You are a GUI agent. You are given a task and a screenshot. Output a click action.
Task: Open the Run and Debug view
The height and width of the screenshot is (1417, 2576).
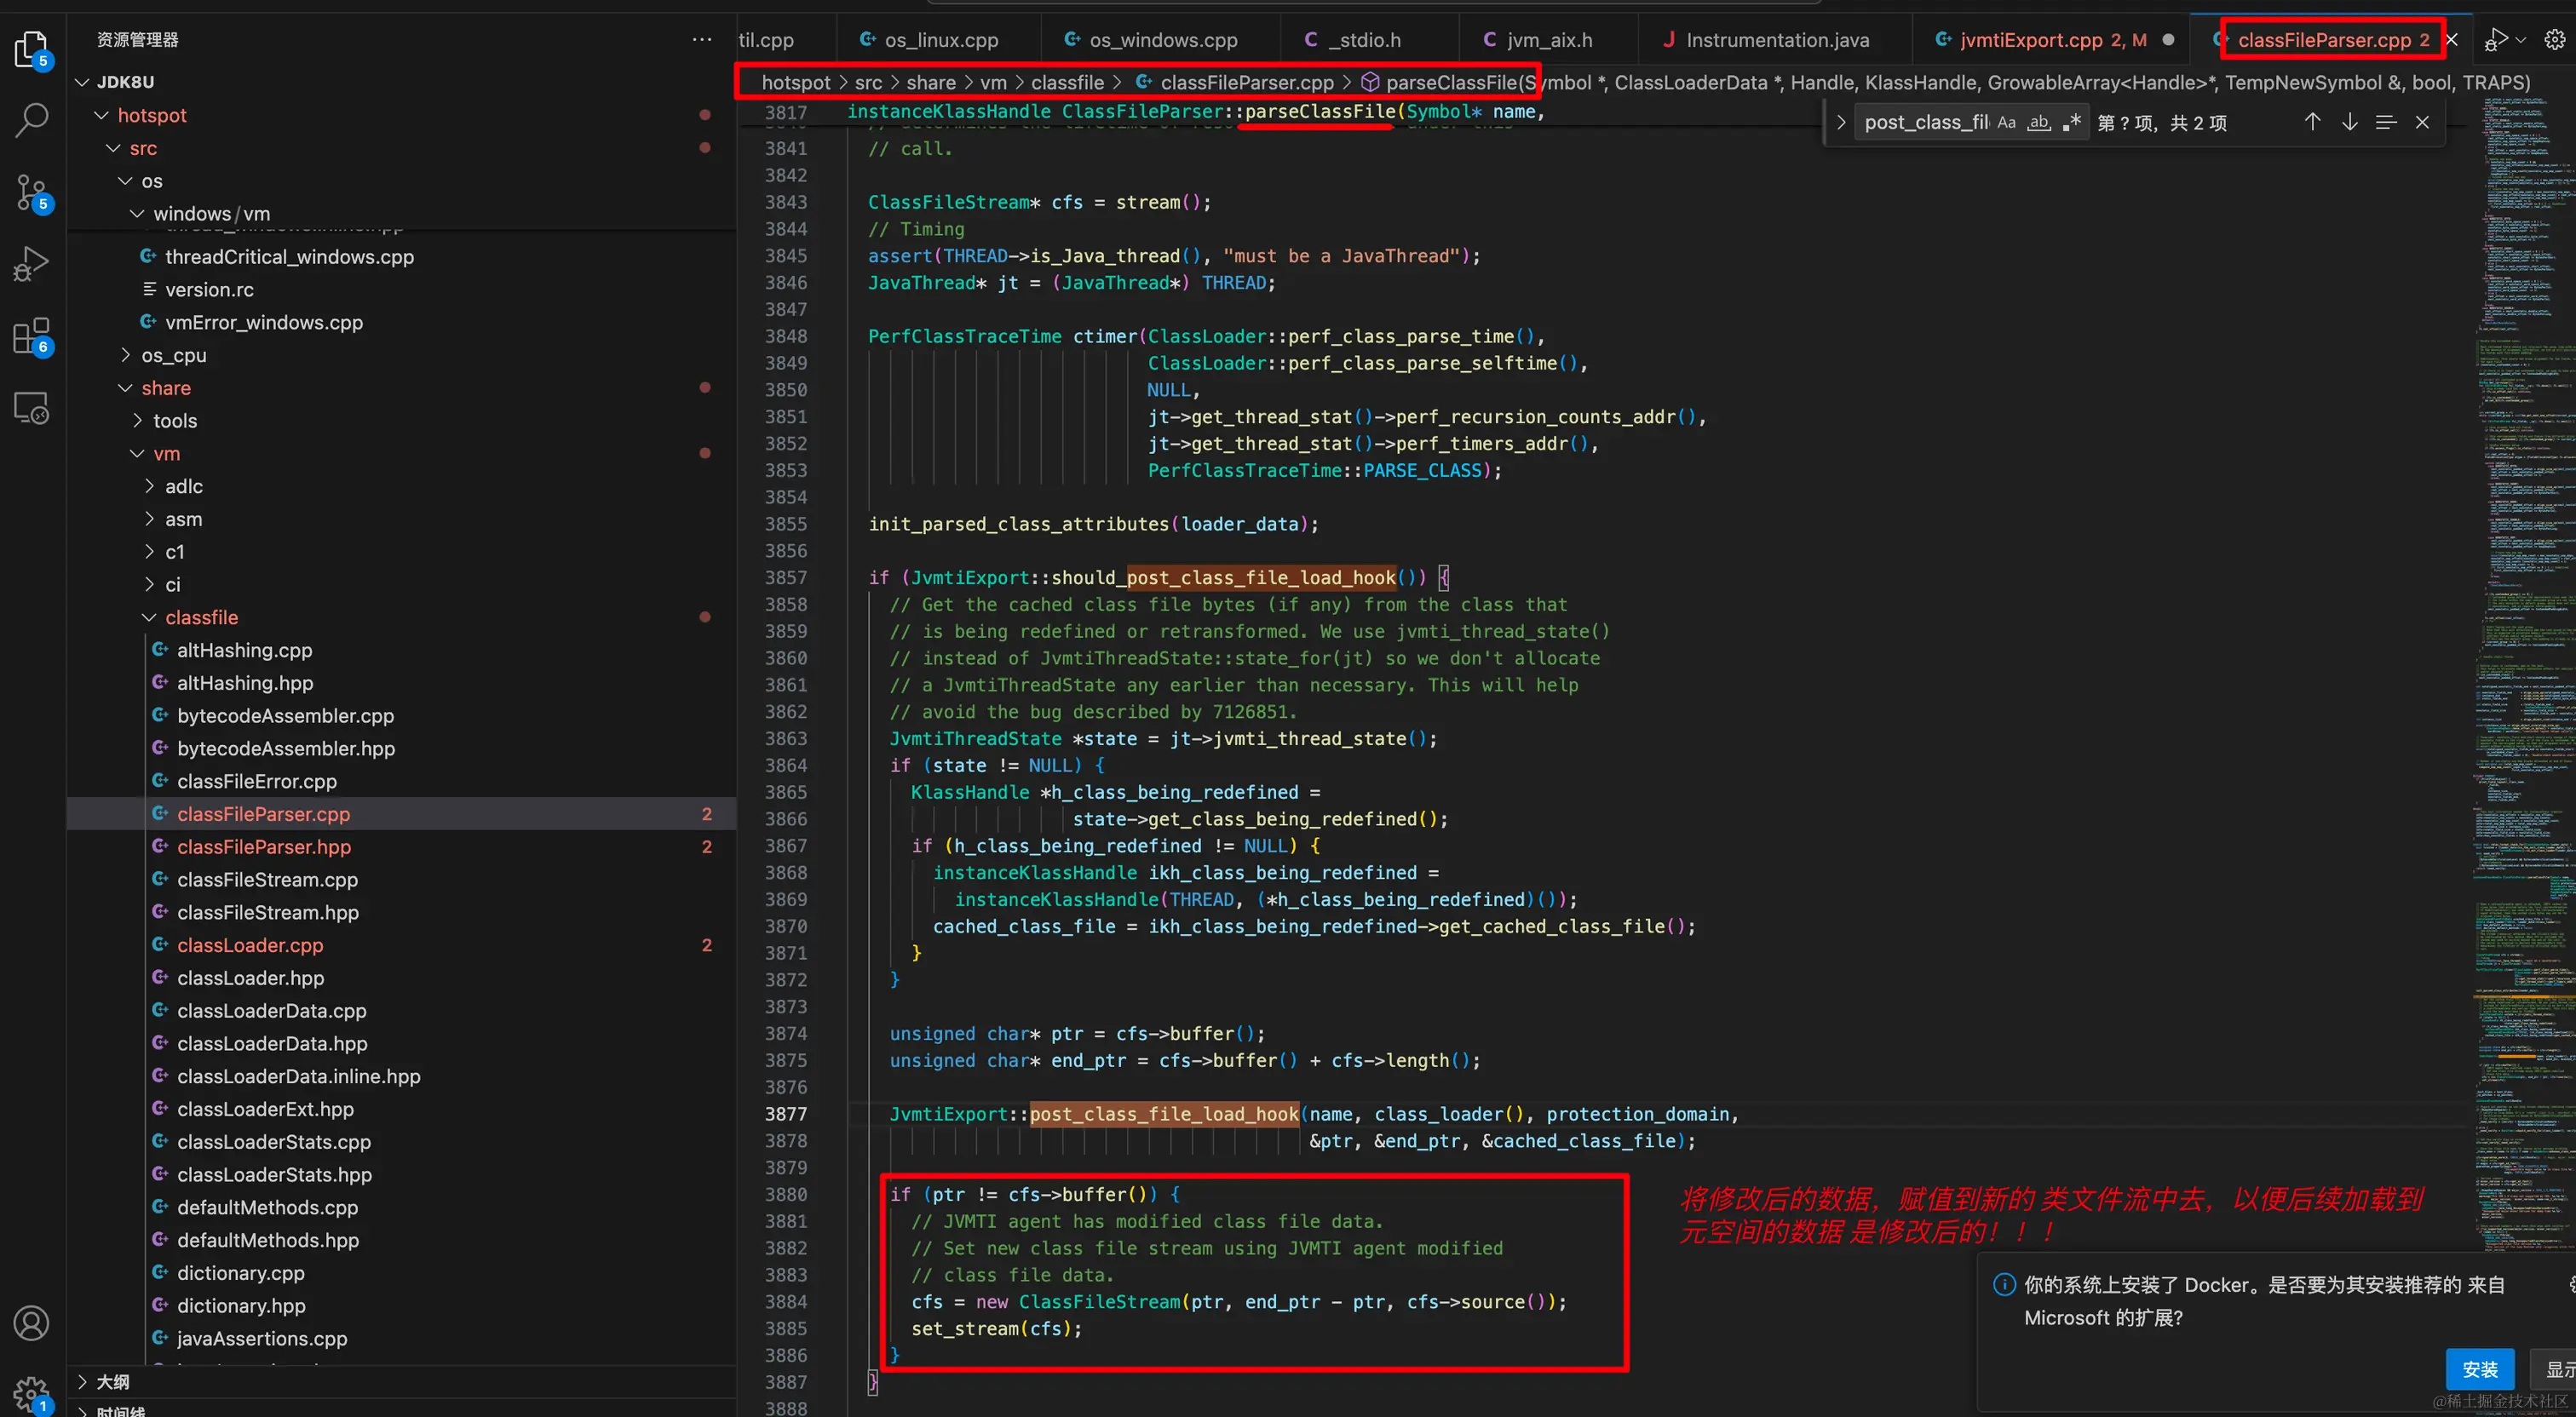[31, 264]
